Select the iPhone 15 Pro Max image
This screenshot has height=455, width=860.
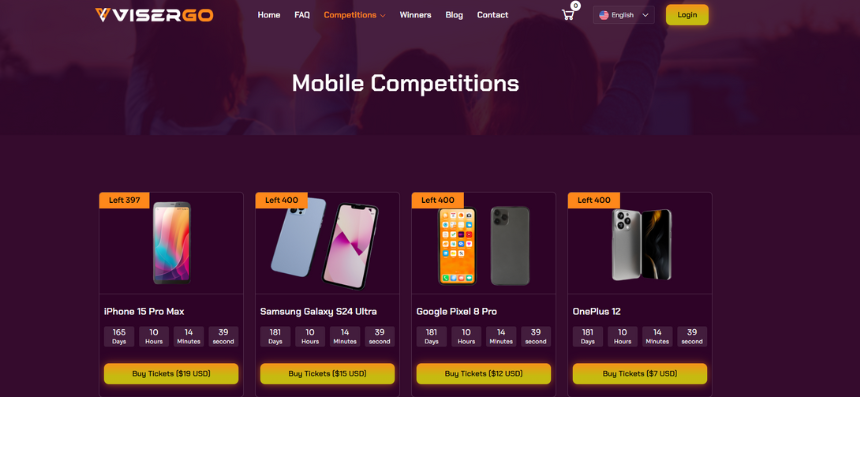pos(172,243)
